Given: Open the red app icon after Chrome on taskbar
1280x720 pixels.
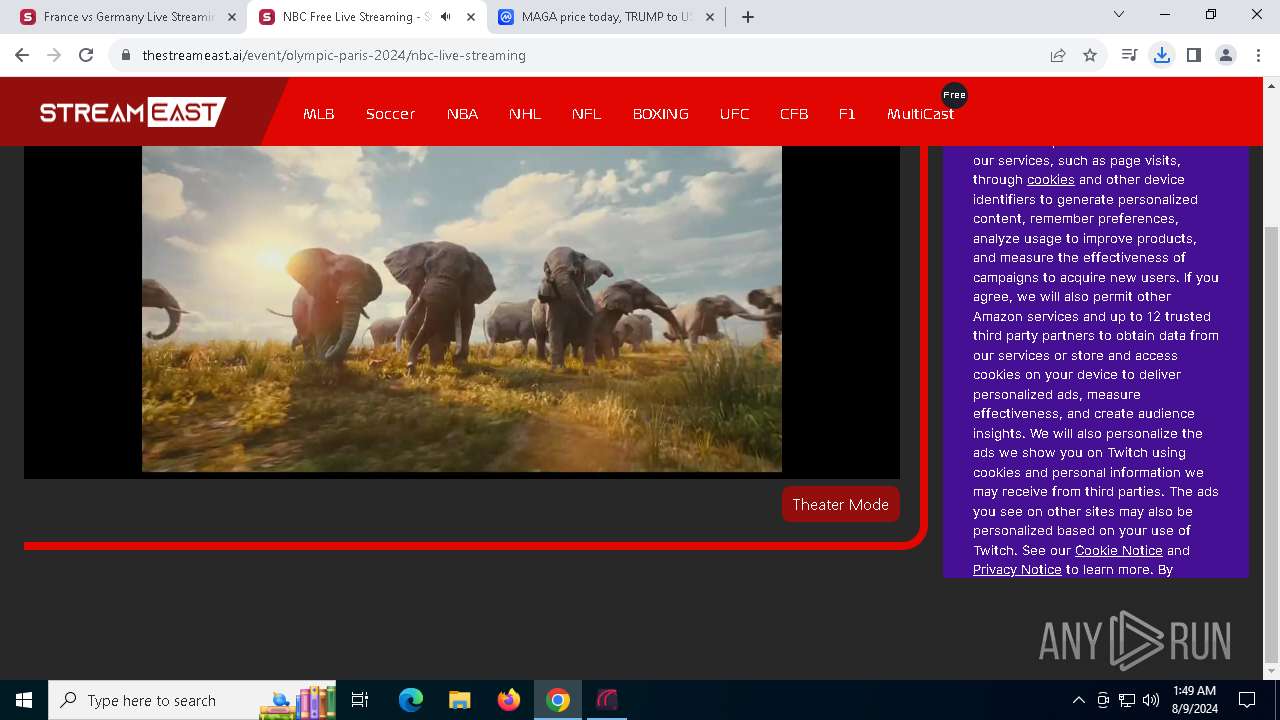Looking at the screenshot, I should click(x=607, y=700).
